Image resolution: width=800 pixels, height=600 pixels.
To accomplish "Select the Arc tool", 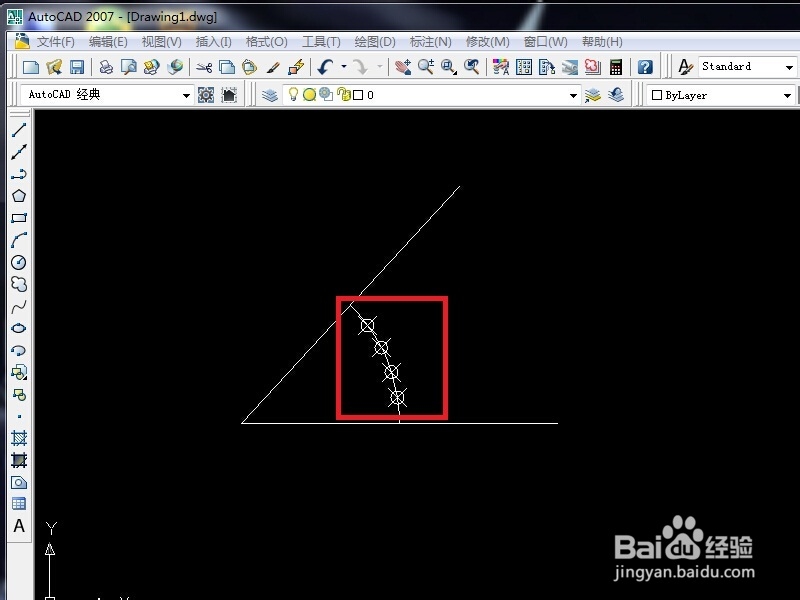I will coord(19,240).
